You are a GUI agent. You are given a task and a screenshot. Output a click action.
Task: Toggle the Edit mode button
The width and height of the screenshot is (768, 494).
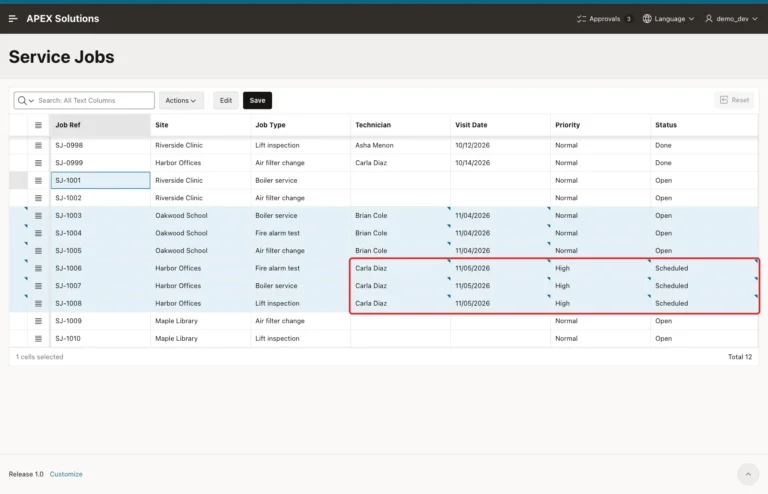[x=226, y=100]
